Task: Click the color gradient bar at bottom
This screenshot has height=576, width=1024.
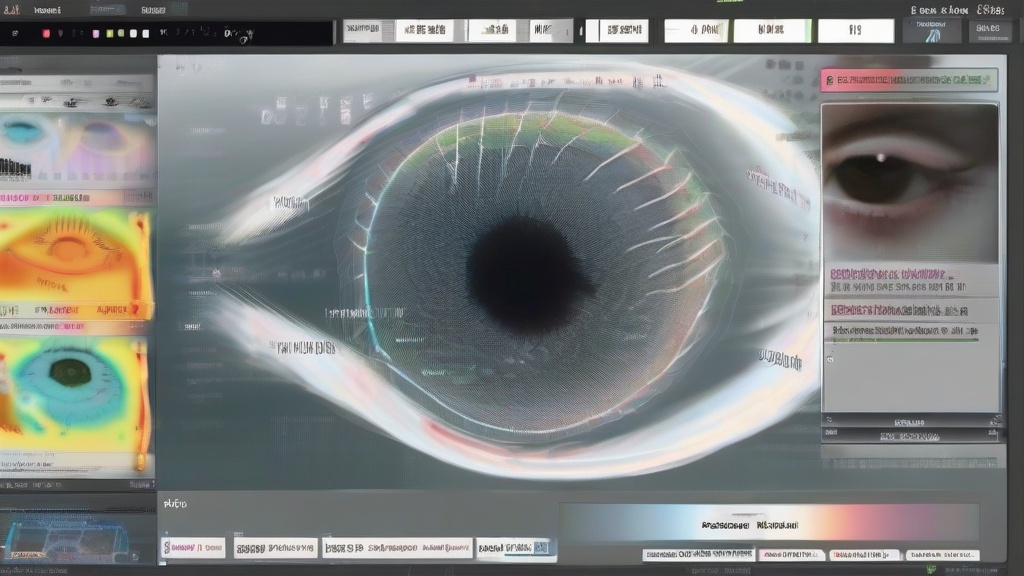Action: point(768,523)
